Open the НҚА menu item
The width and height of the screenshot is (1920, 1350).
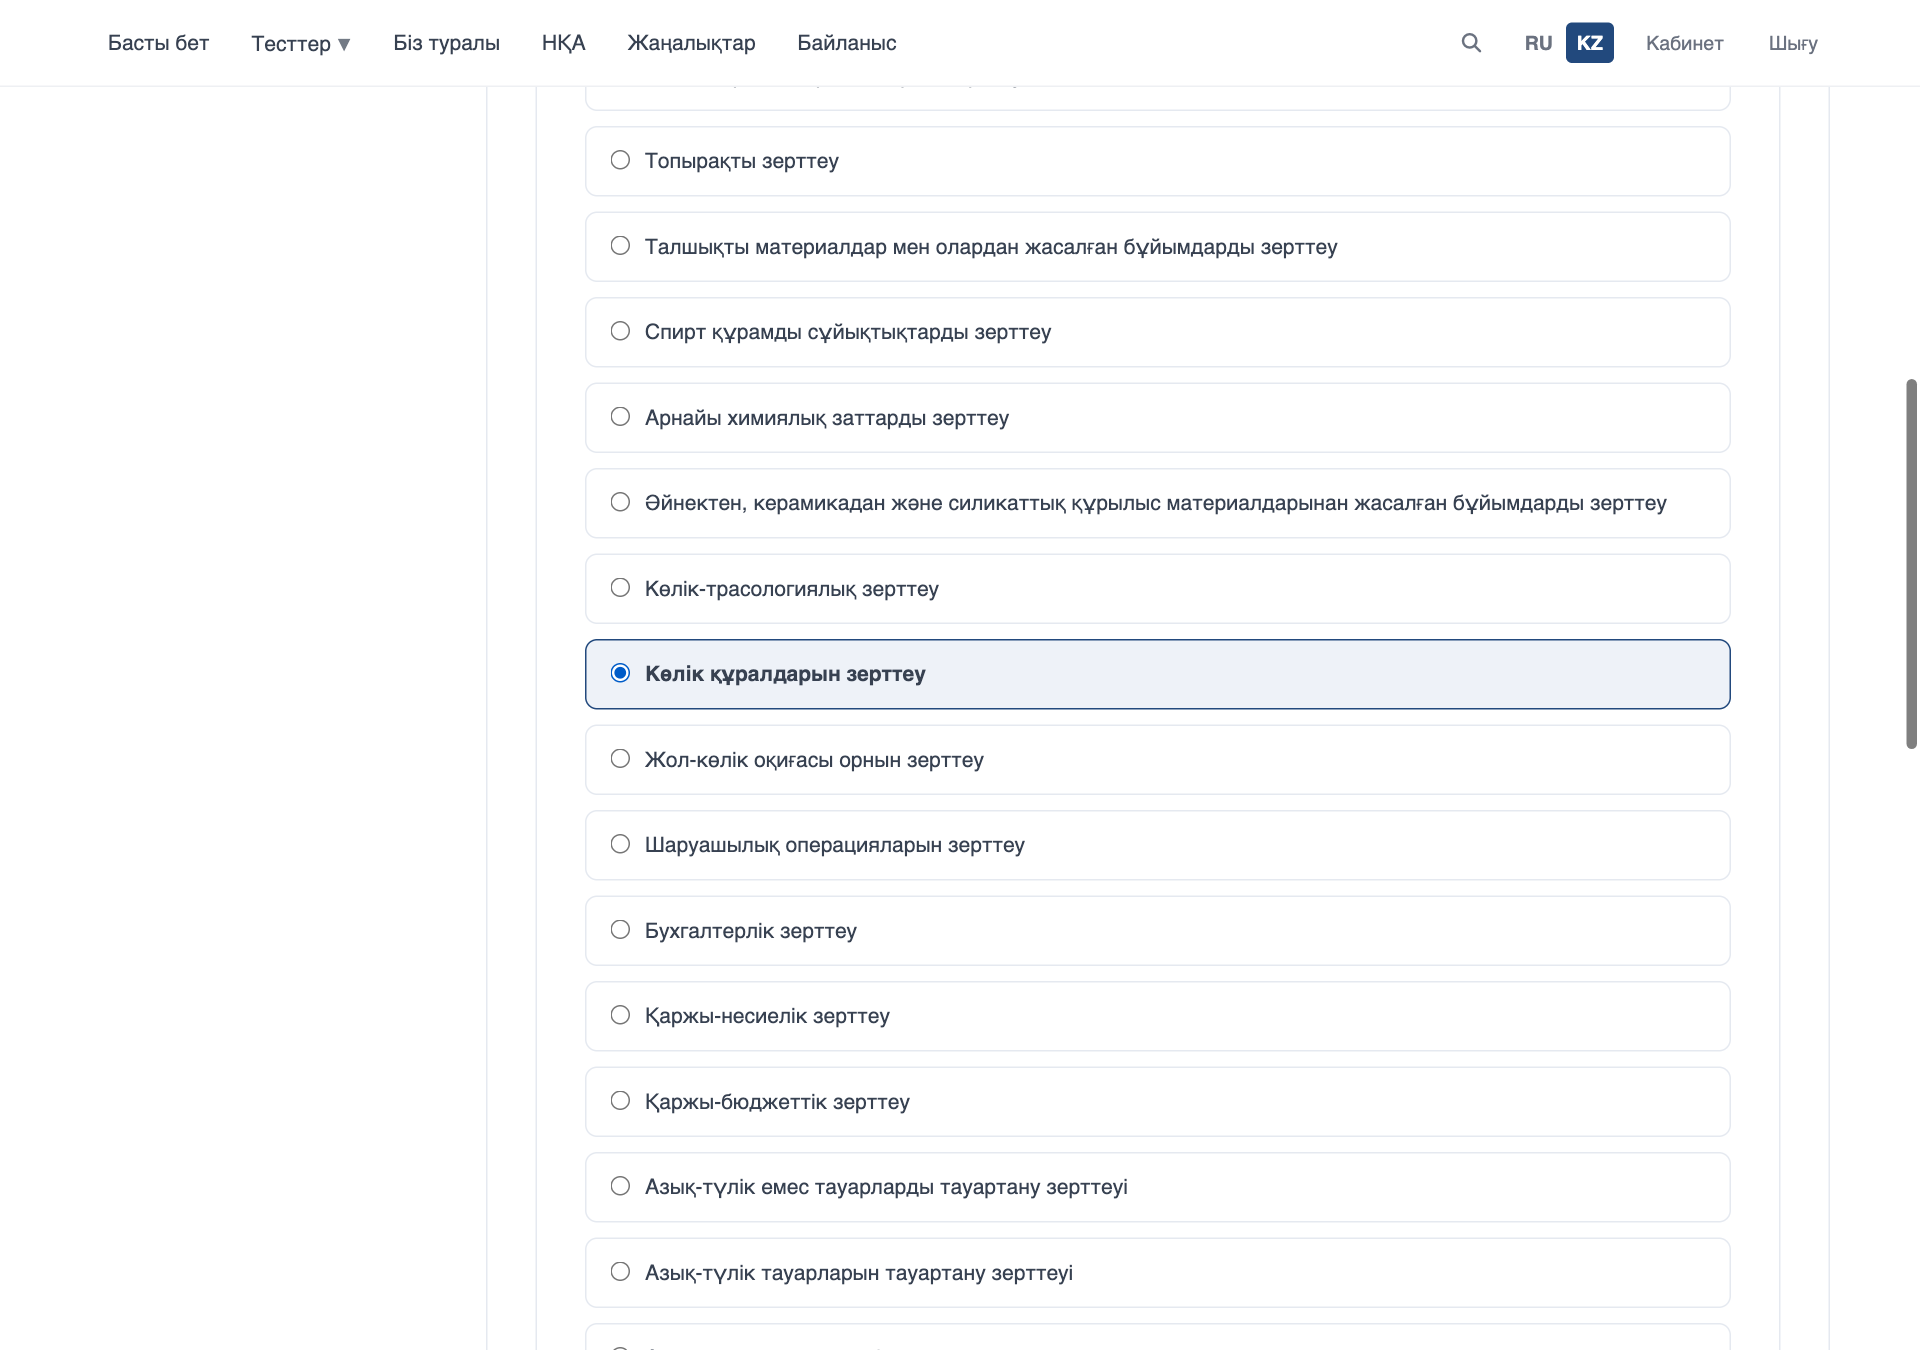[563, 43]
